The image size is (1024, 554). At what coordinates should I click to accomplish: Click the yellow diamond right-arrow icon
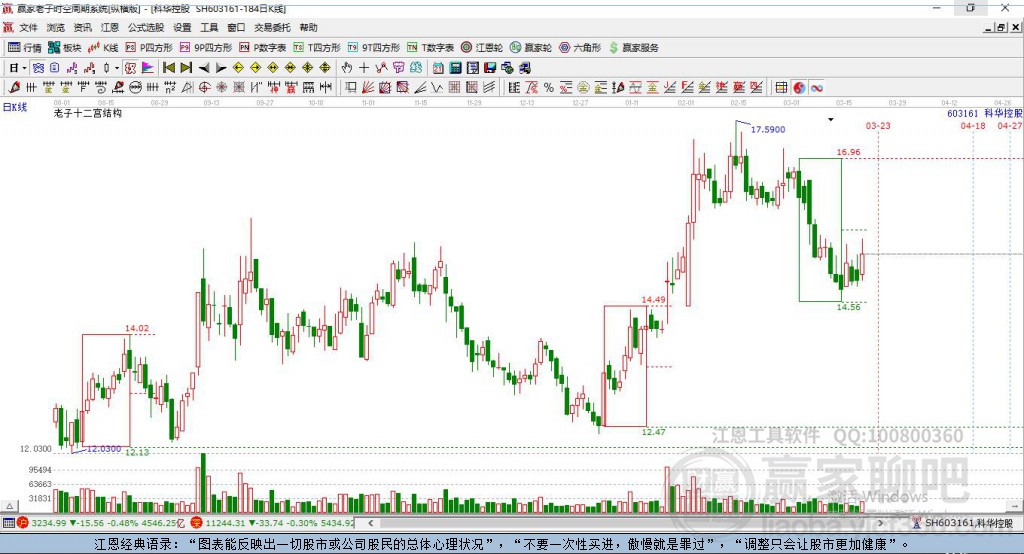coord(255,68)
